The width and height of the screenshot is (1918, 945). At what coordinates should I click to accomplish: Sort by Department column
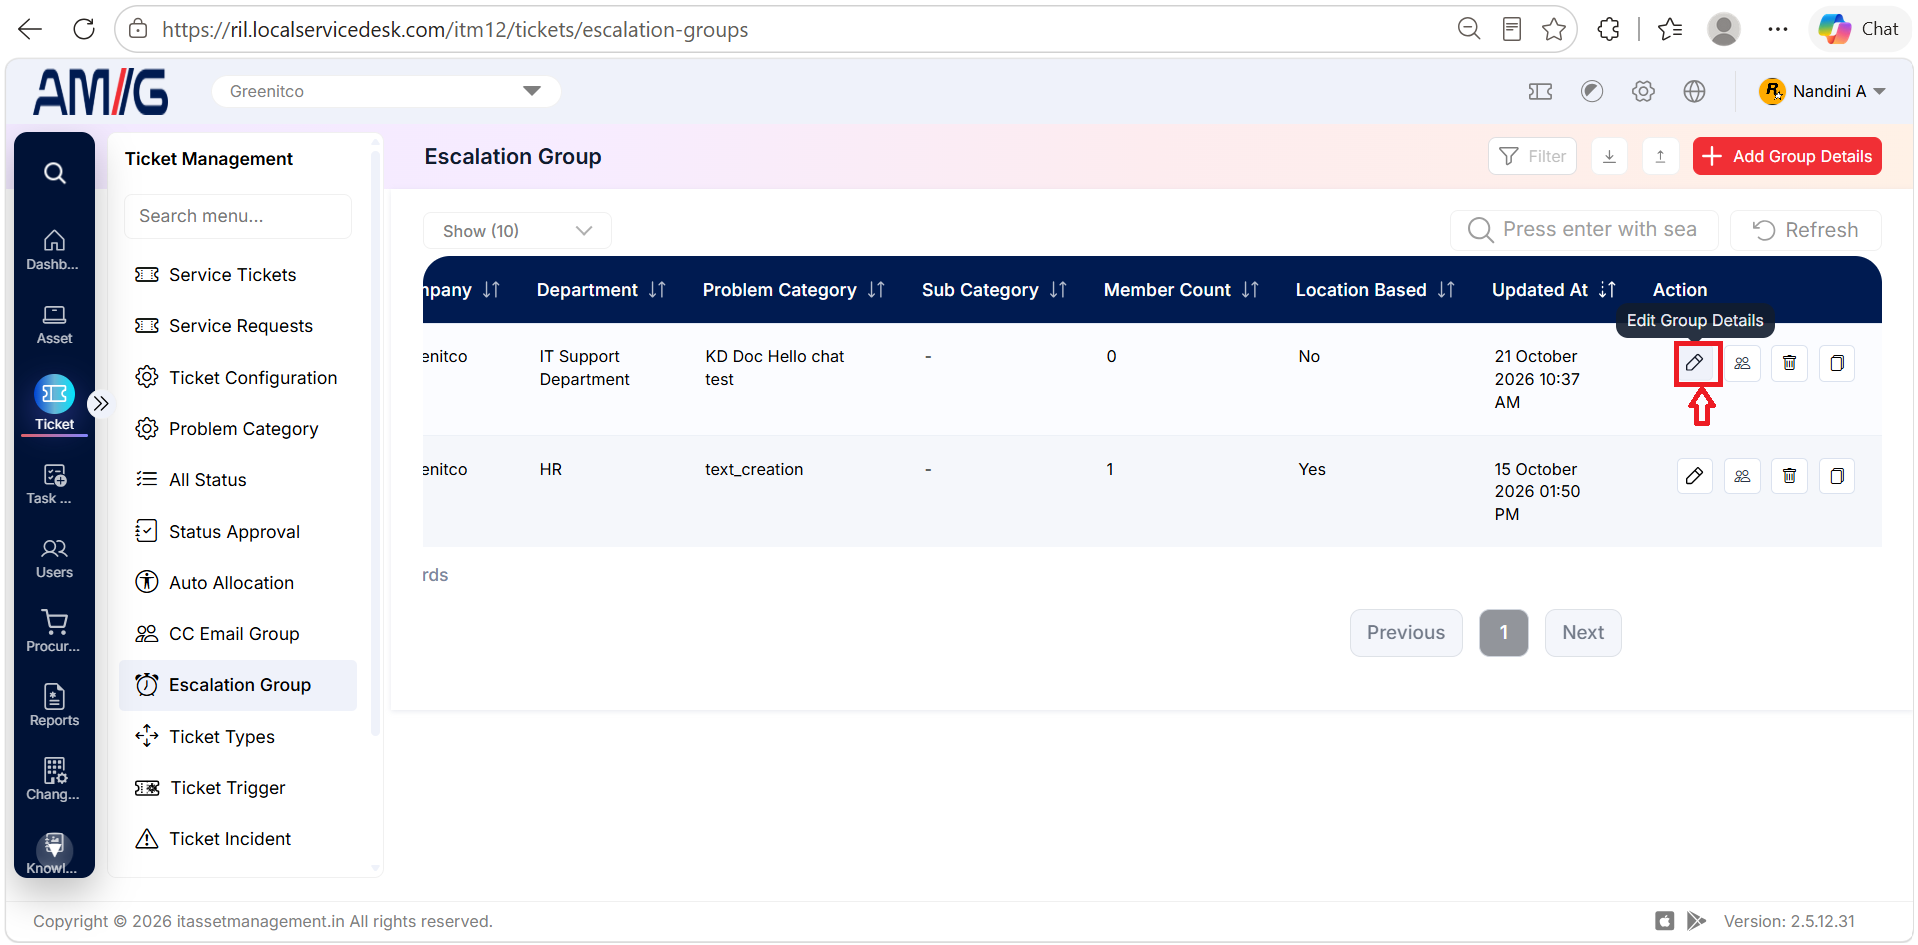pyautogui.click(x=657, y=290)
